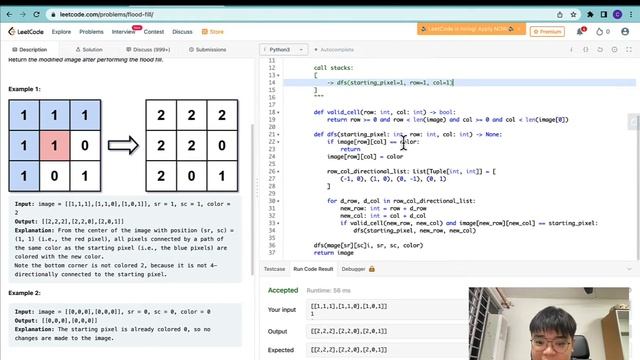The width and height of the screenshot is (640, 360).
Task: Click the Example 1 flood fill diagram
Action: coord(123,146)
